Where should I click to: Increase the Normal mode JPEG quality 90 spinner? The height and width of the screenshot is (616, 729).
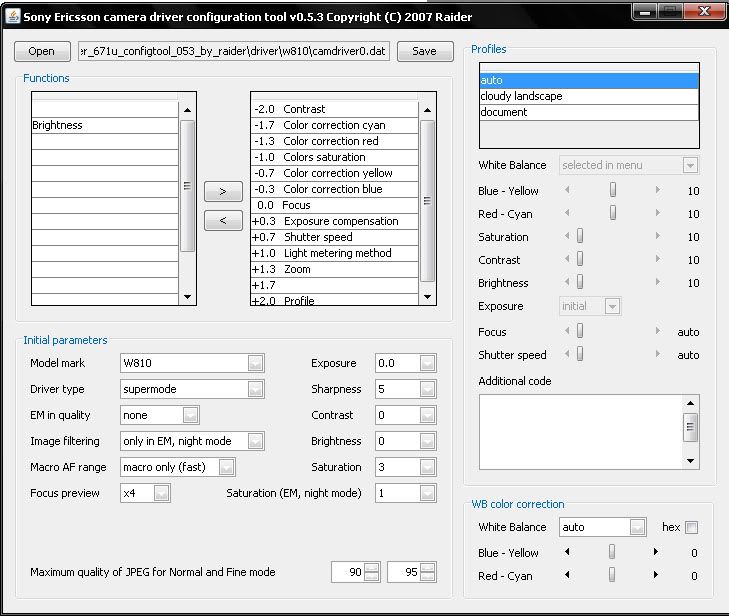[371, 568]
